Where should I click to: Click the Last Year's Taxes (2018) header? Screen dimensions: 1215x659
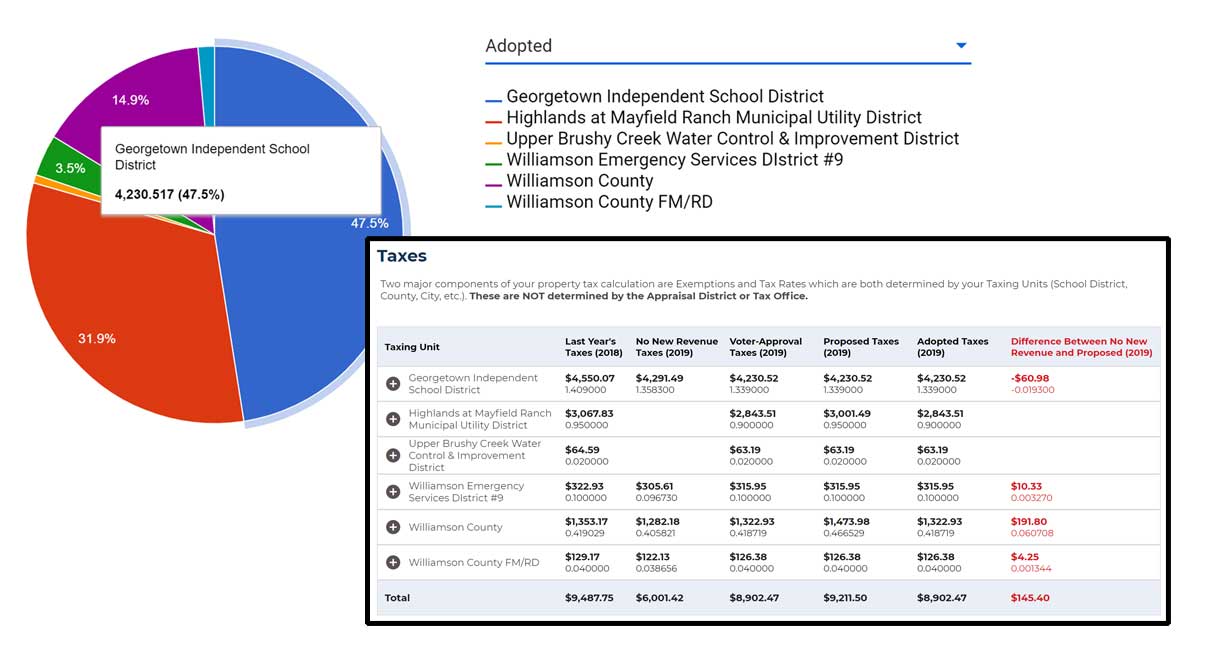tap(593, 347)
